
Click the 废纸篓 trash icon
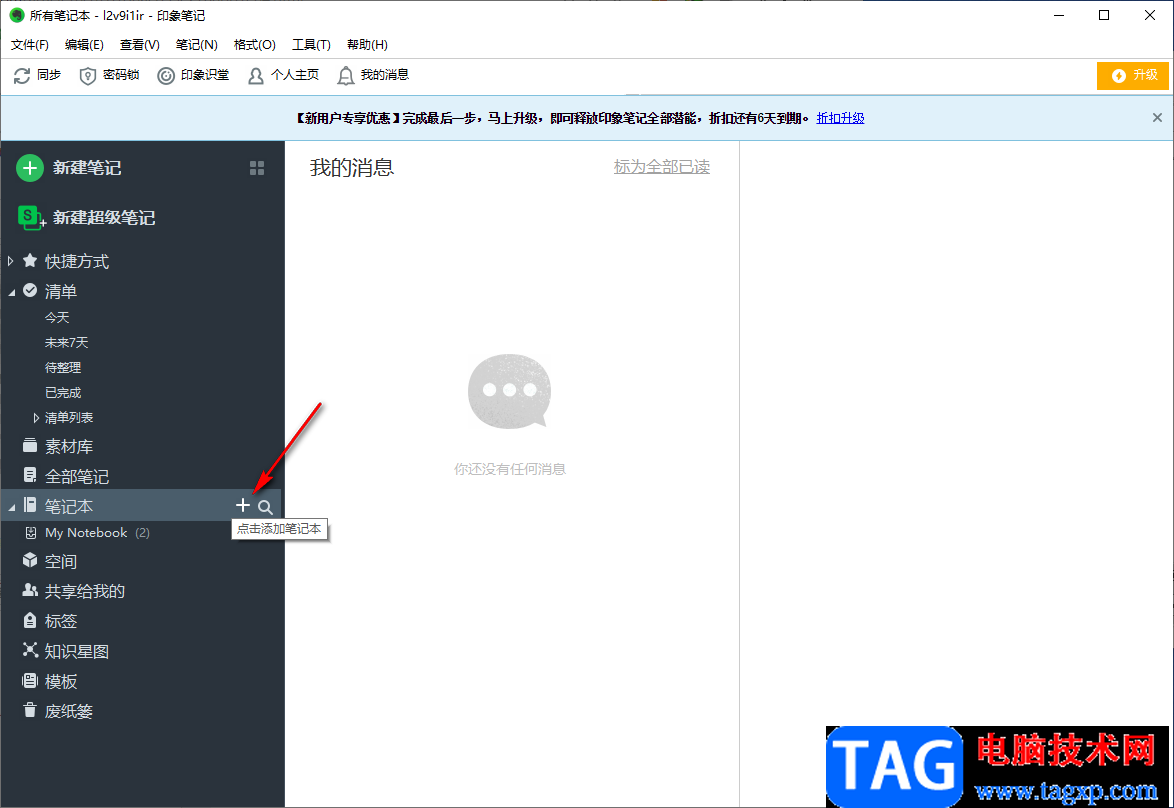tap(30, 710)
